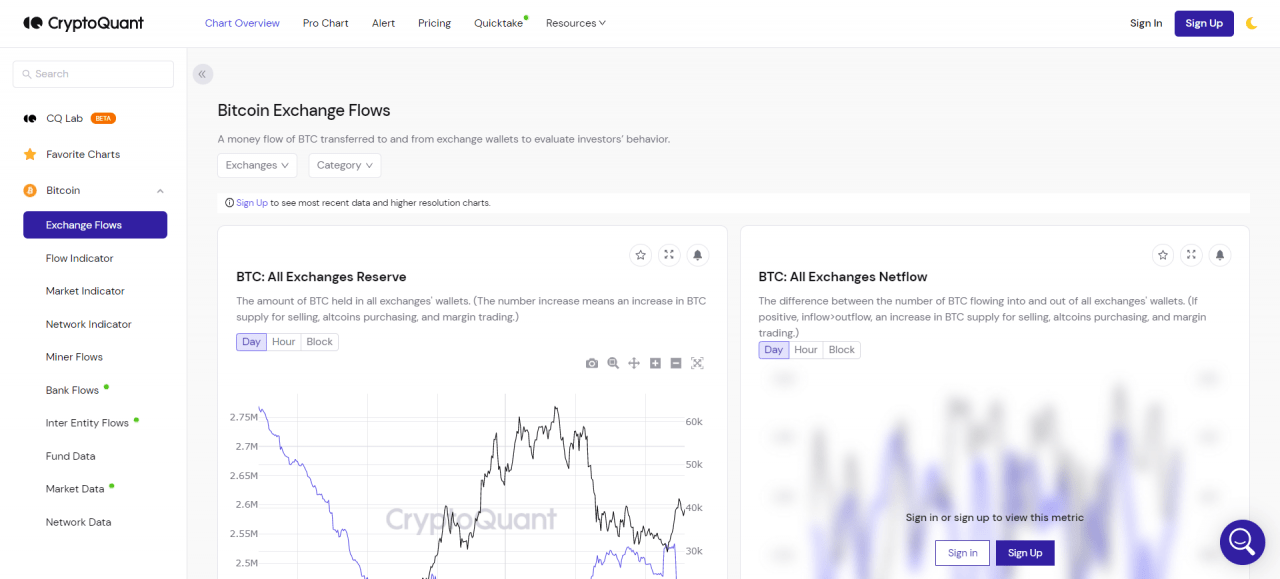Click the Sign Up button in the header
This screenshot has width=1280, height=579.
1203,22
